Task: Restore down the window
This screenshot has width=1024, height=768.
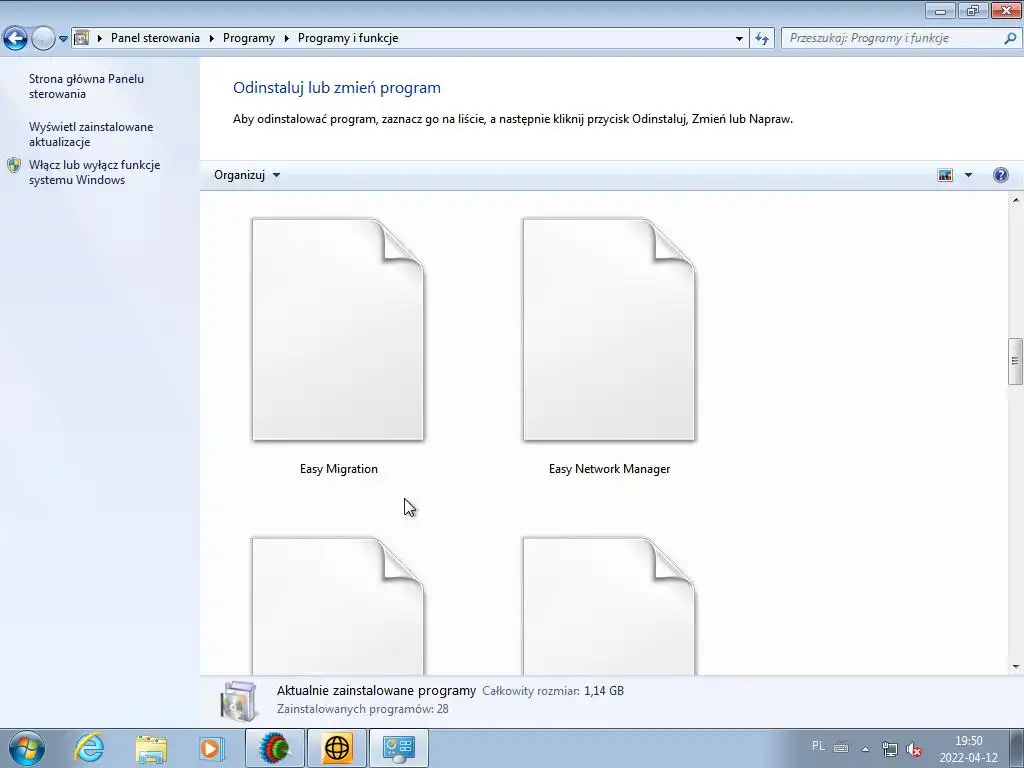Action: pos(973,10)
